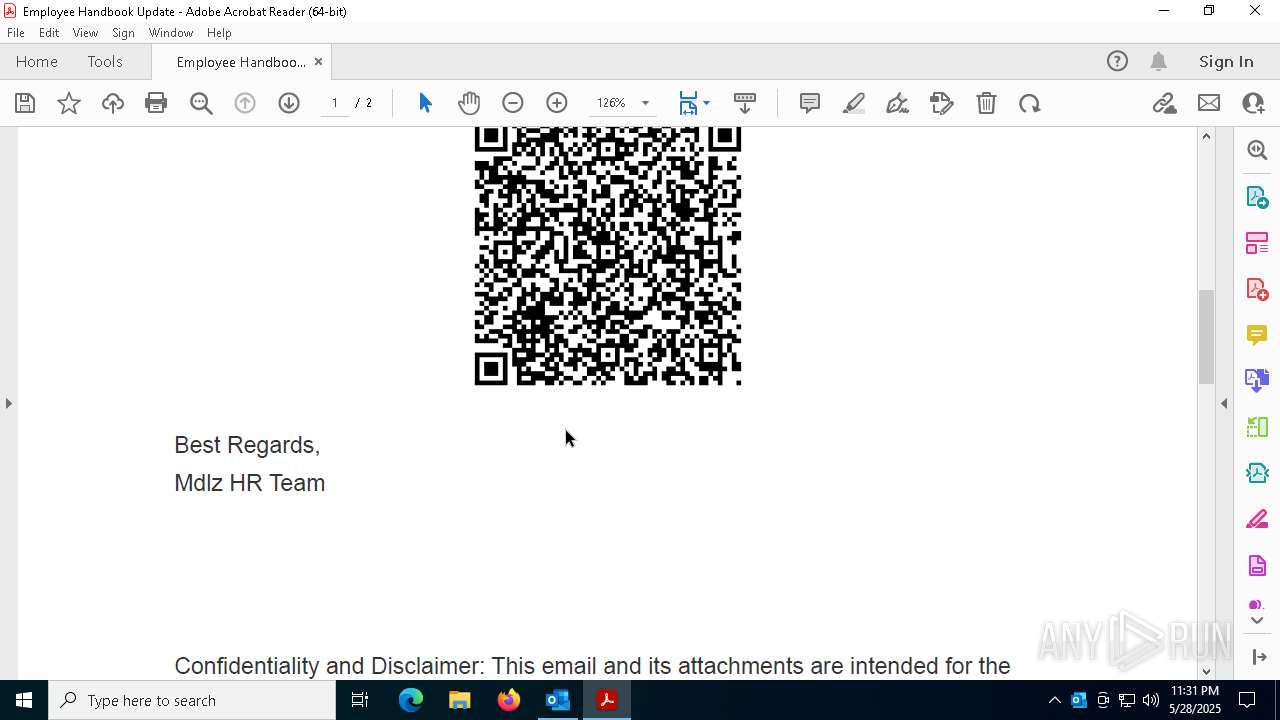
Task: Close the Employee Handbook tab
Action: coord(318,61)
